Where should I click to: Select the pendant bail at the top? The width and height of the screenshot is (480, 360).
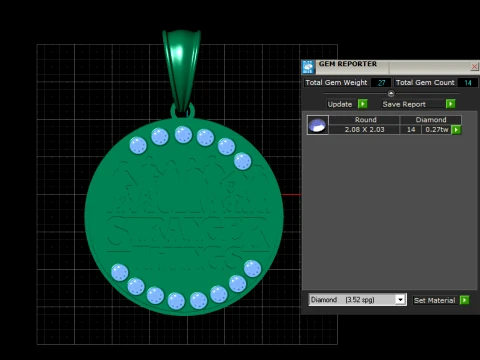pos(182,70)
